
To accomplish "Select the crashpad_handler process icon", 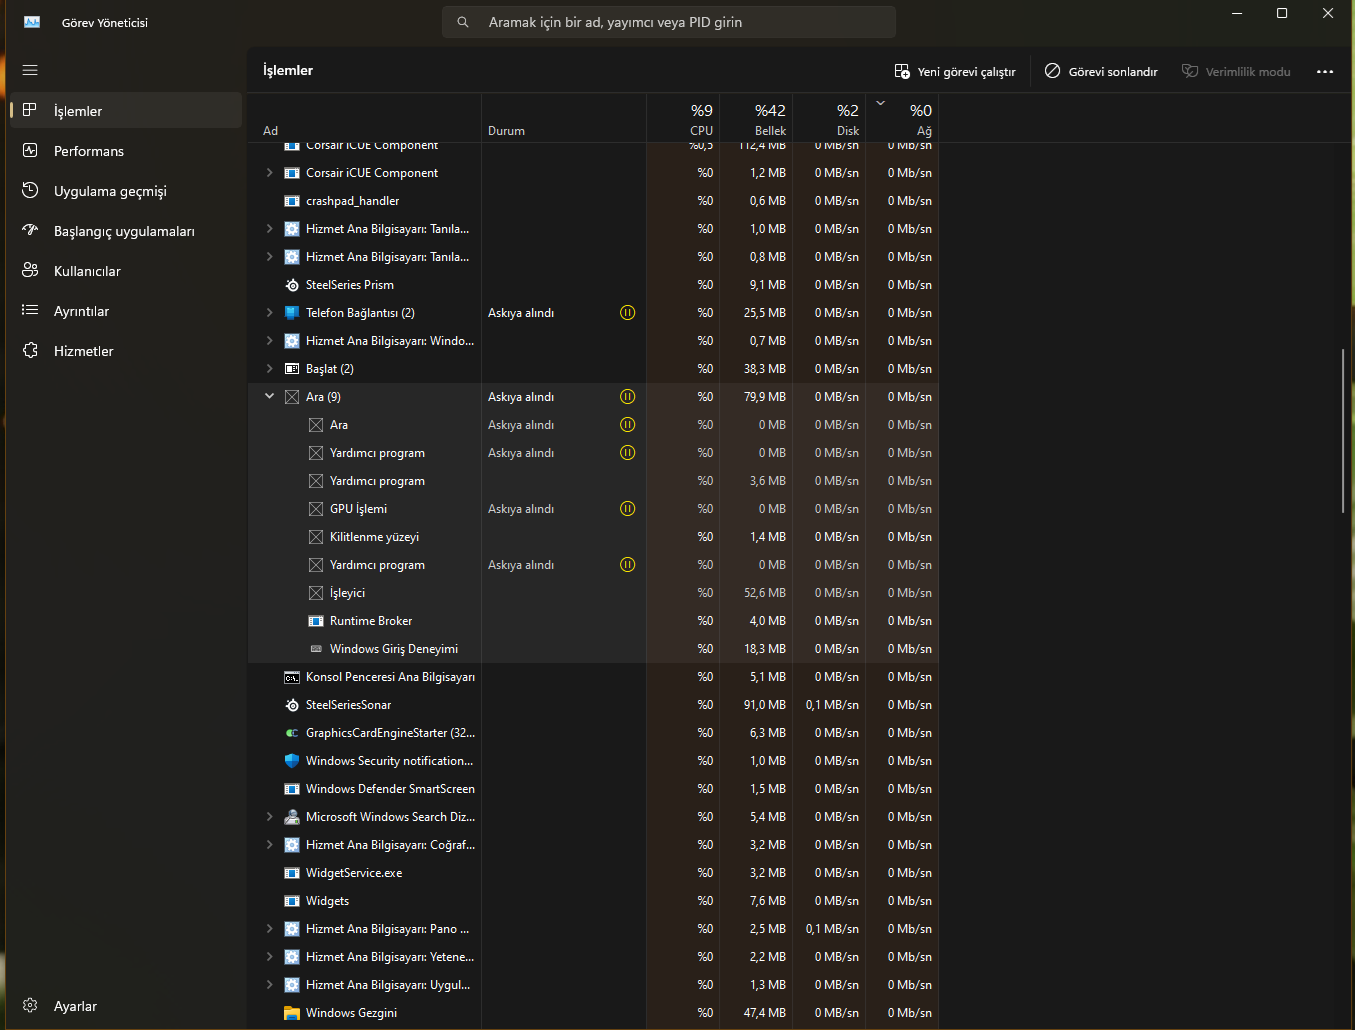I will click(292, 201).
